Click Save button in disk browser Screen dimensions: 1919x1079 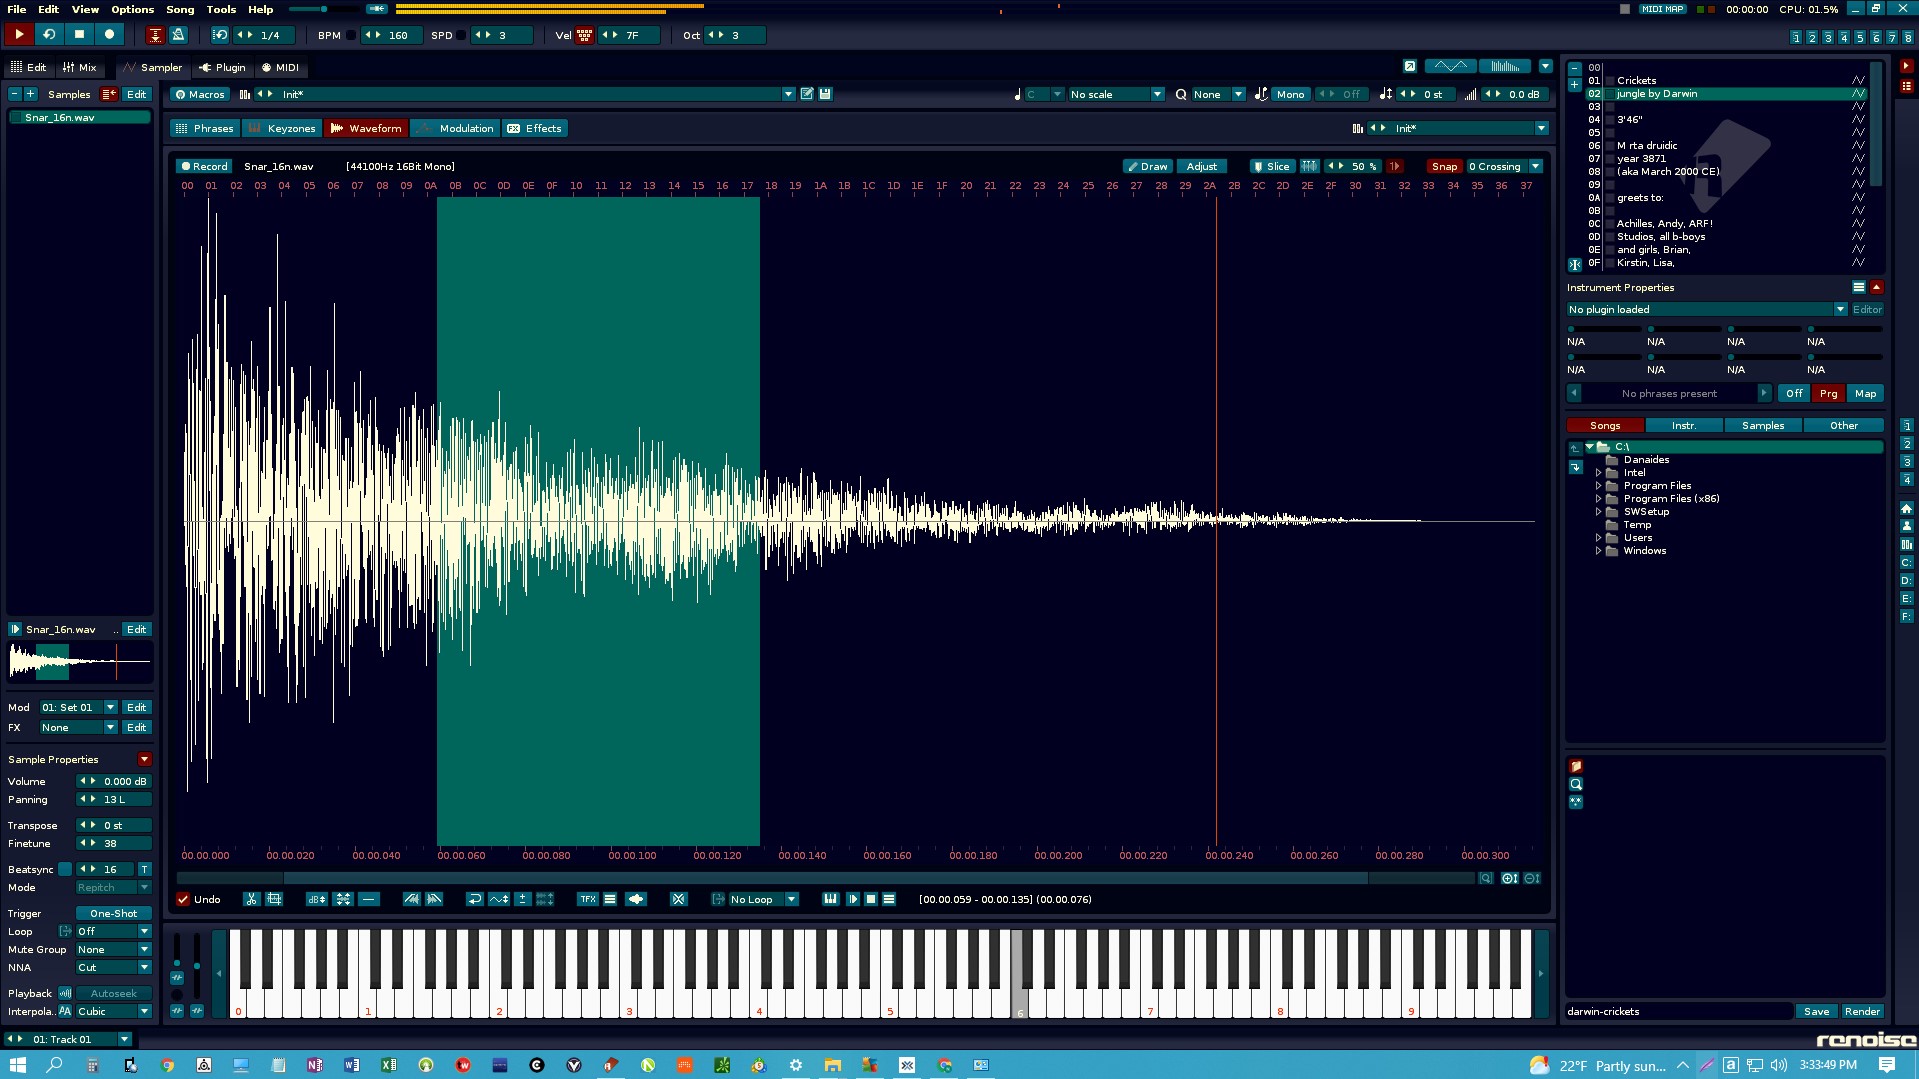point(1816,1011)
